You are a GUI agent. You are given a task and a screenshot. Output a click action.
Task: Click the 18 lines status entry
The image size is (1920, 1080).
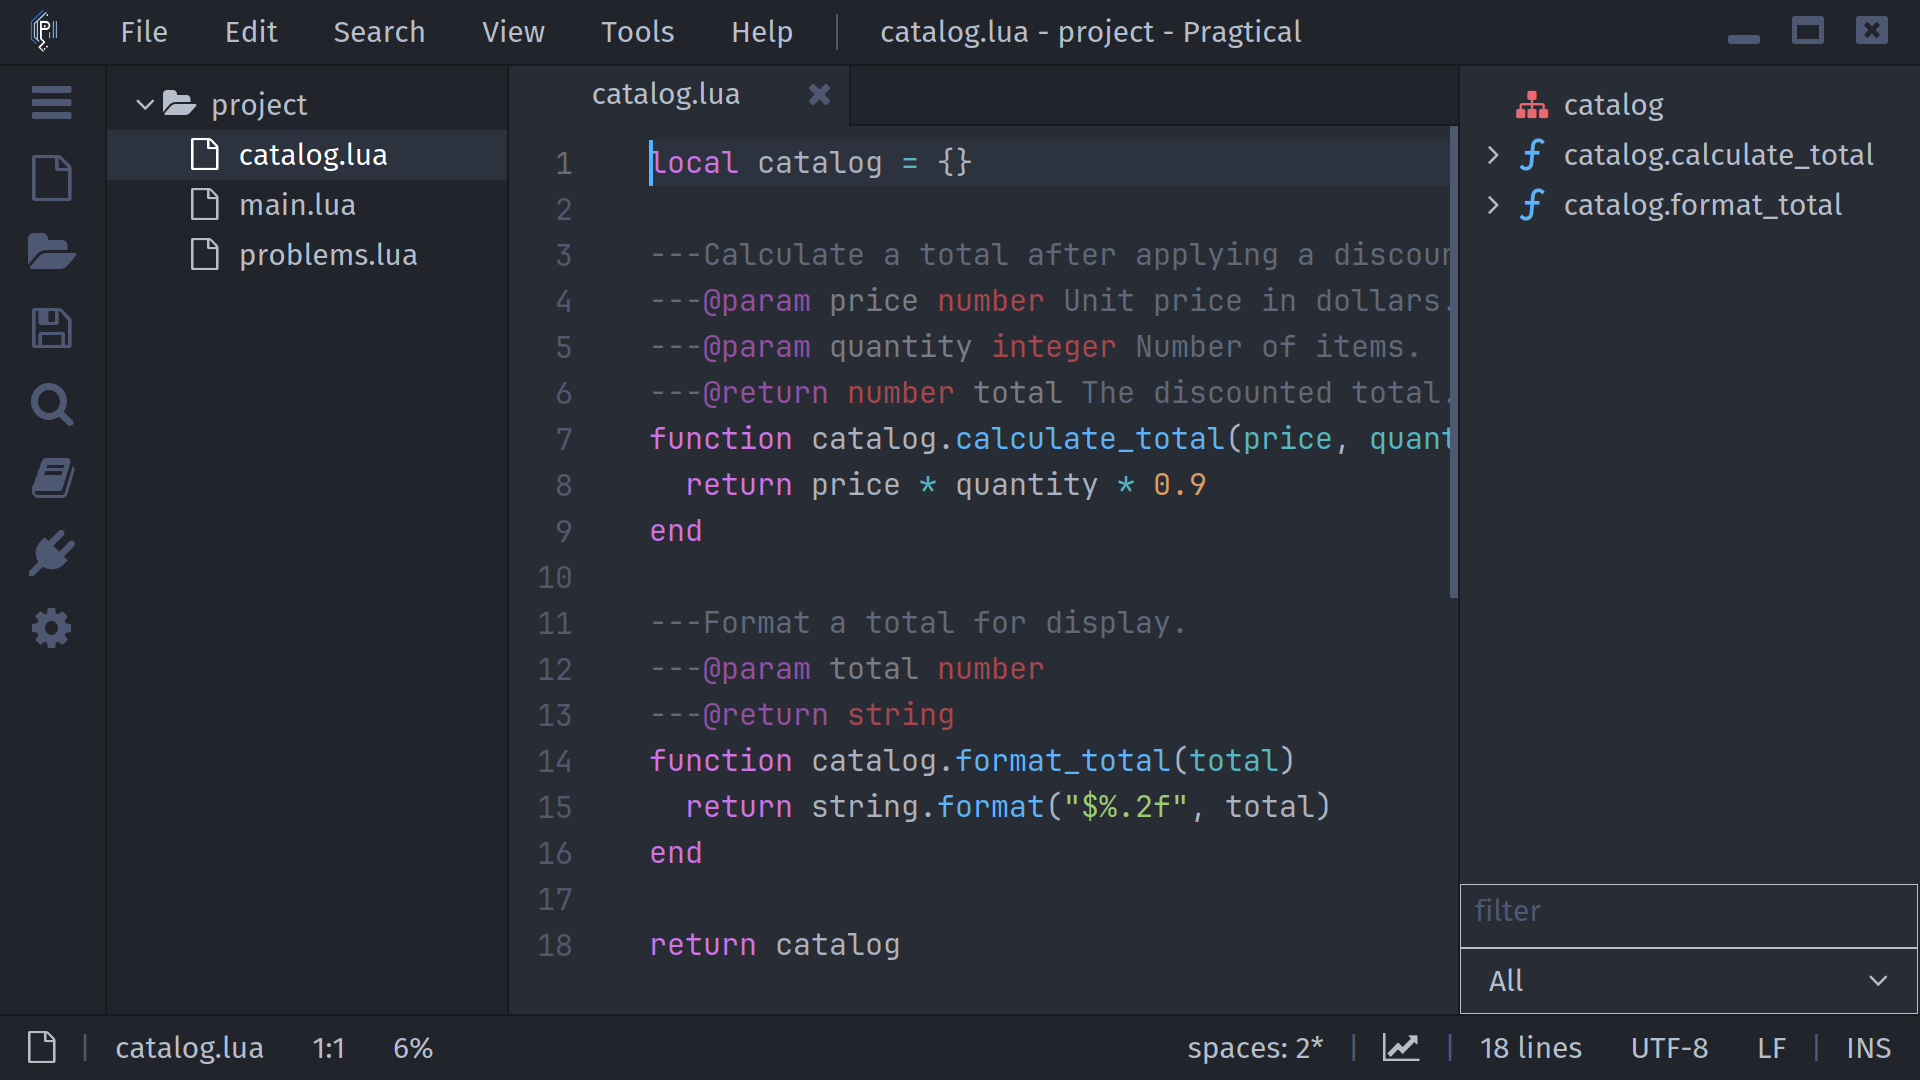pos(1531,1047)
